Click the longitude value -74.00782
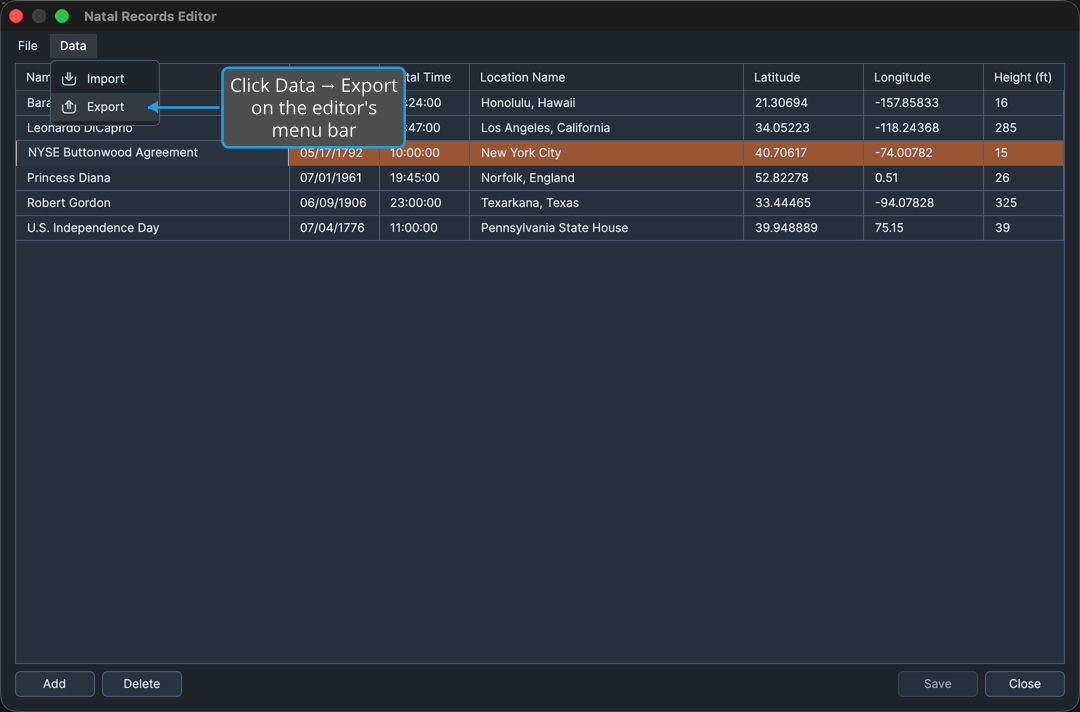1080x712 pixels. point(923,153)
